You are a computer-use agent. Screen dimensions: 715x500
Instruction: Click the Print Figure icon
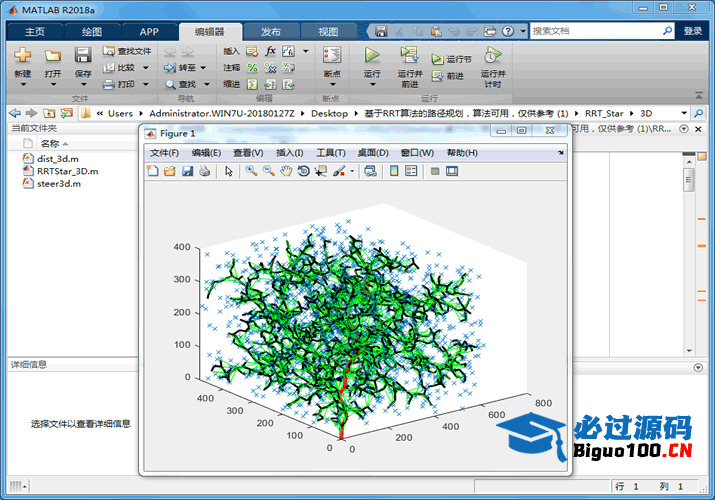pos(204,171)
